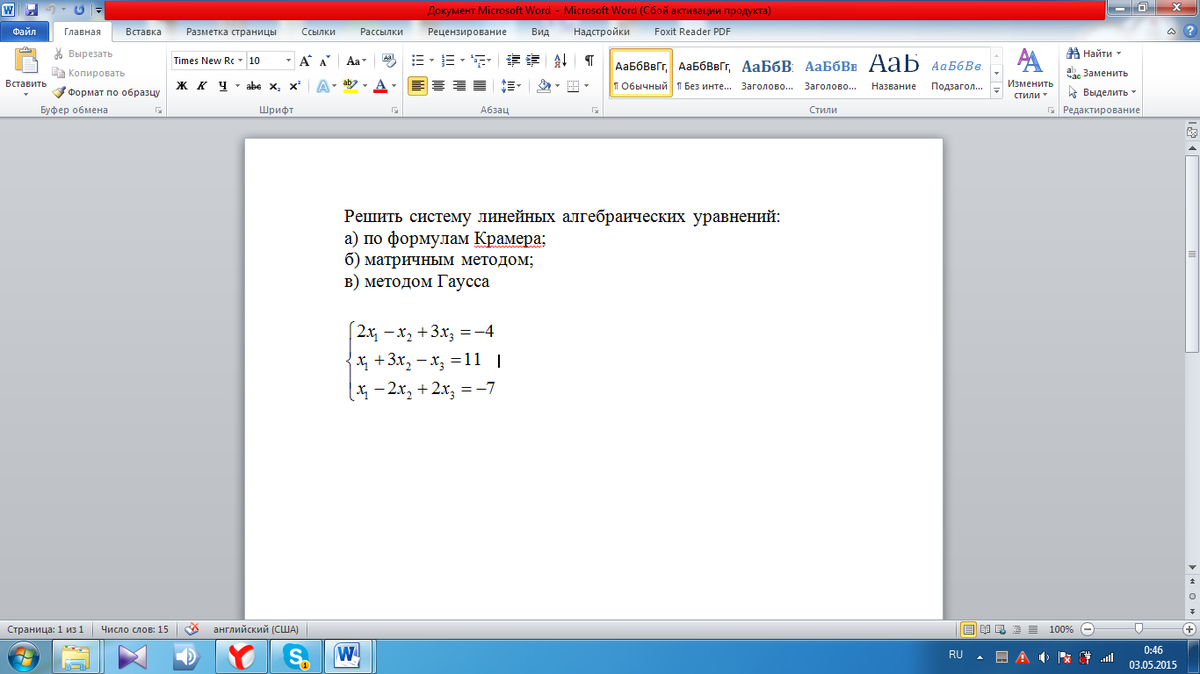1200x674 pixels.
Task: Expand the Styles gallery more arrow
Action: click(996, 90)
